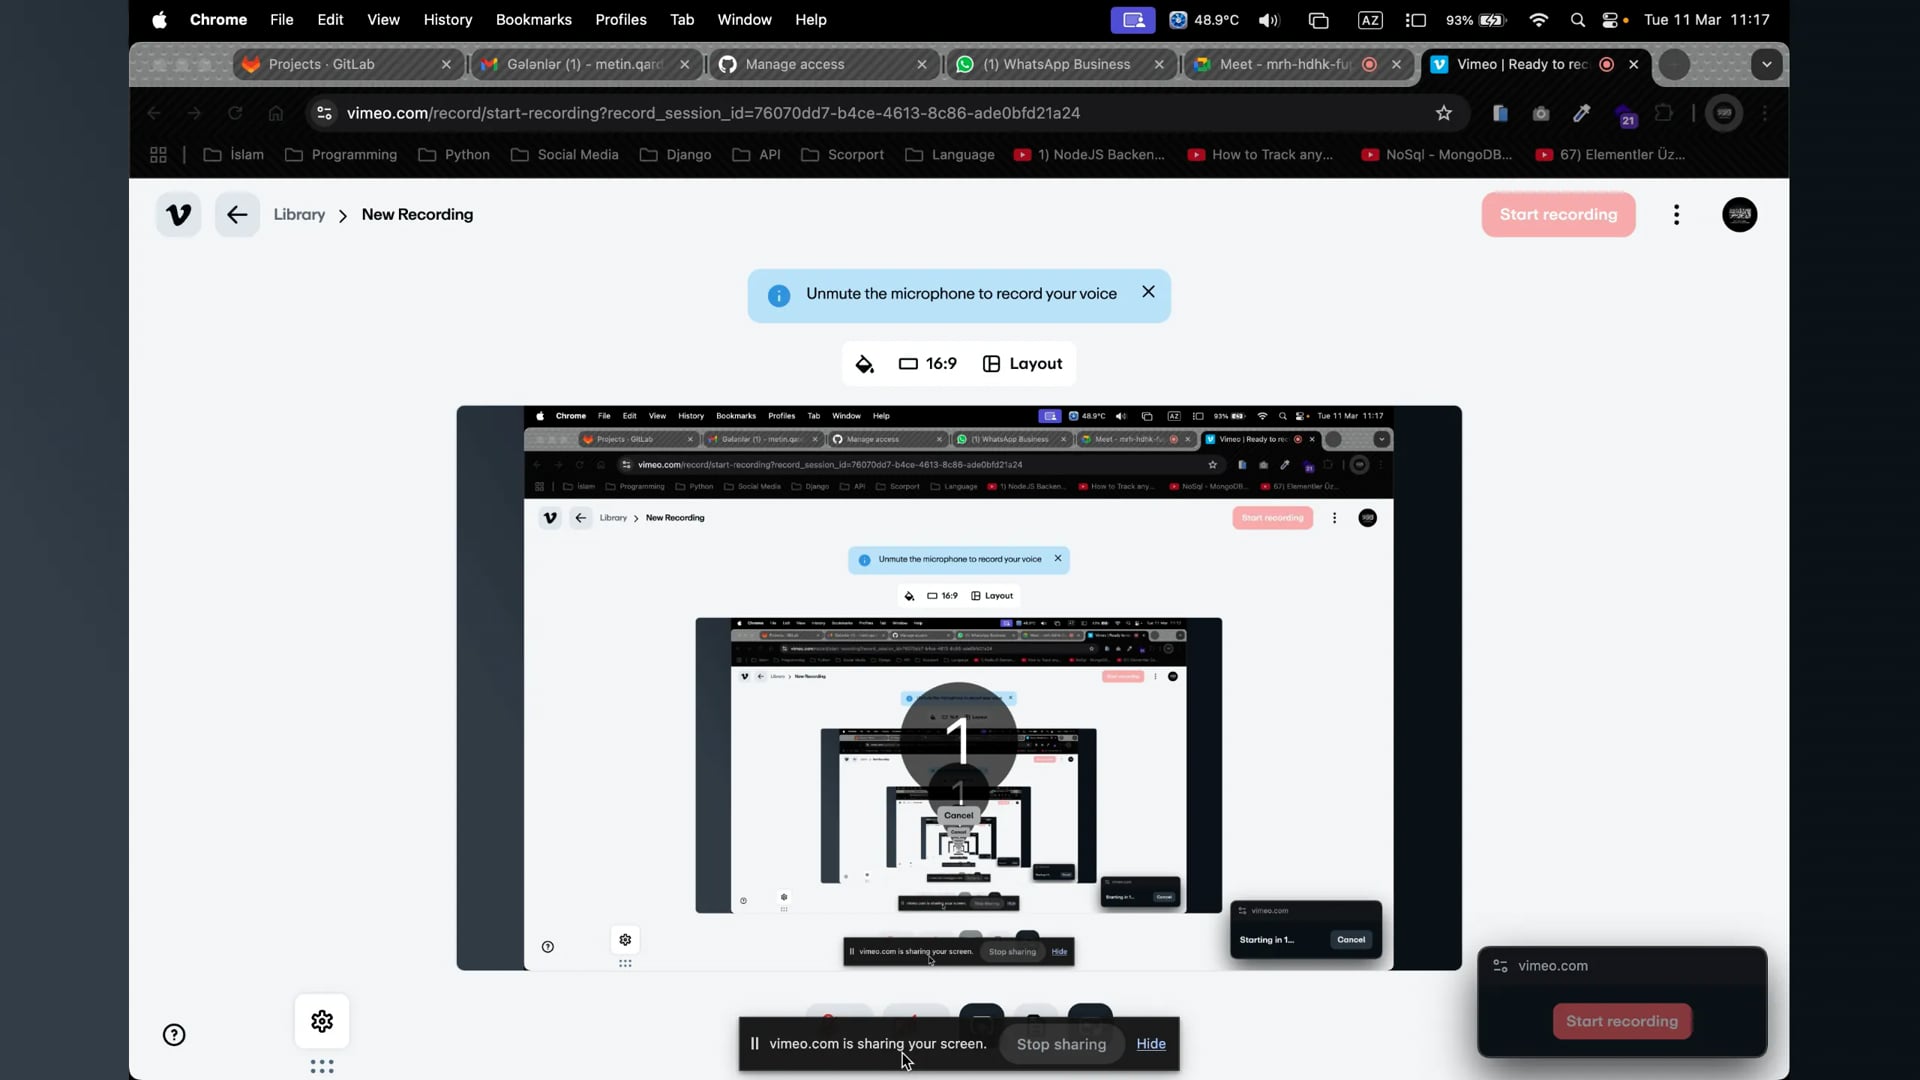Stop sharing the screen
The width and height of the screenshot is (1920, 1080).
click(1061, 1044)
